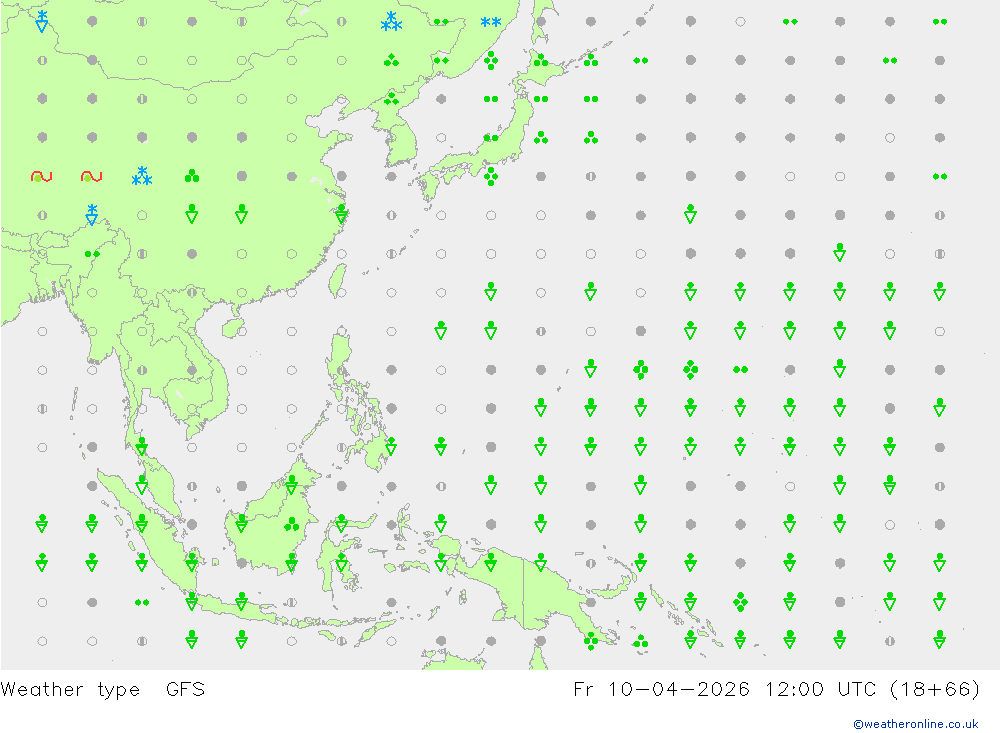This screenshot has height=733, width=1000.
Task: Click the green double-dot rain symbol in the map's top-right corner
Action: click(x=939, y=22)
